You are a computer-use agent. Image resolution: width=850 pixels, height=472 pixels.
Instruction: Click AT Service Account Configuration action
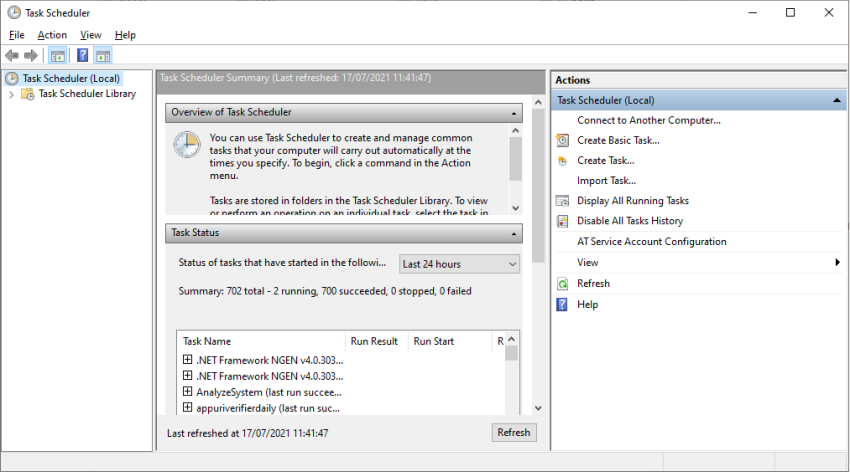pos(652,242)
